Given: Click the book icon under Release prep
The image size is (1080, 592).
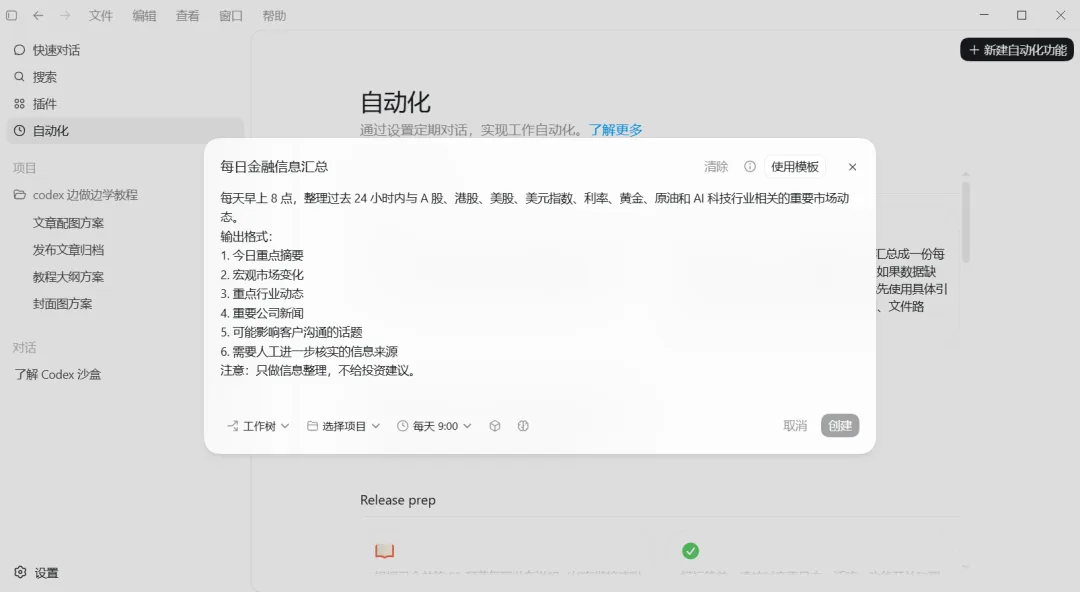Looking at the screenshot, I should pos(384,551).
